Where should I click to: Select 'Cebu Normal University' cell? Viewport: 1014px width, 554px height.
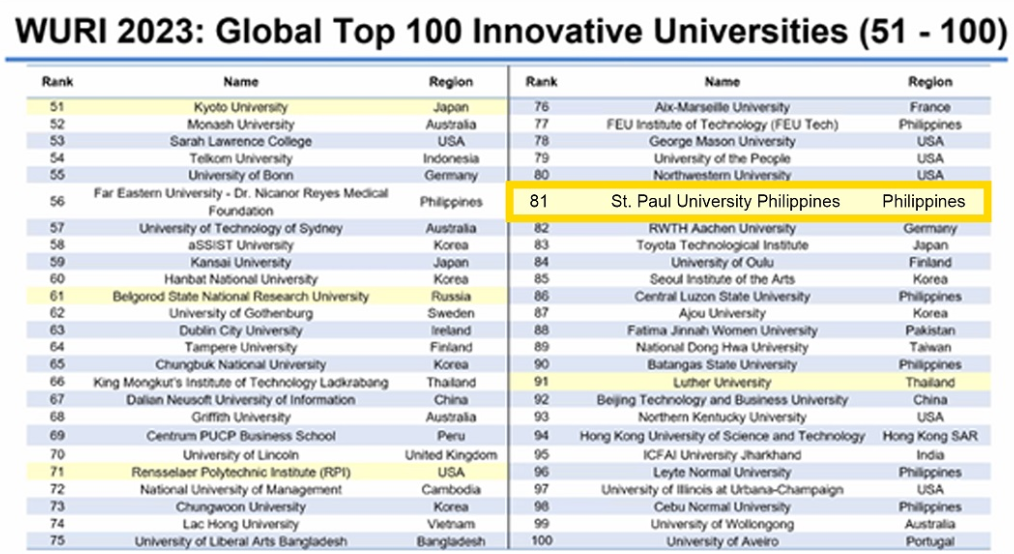pos(722,507)
